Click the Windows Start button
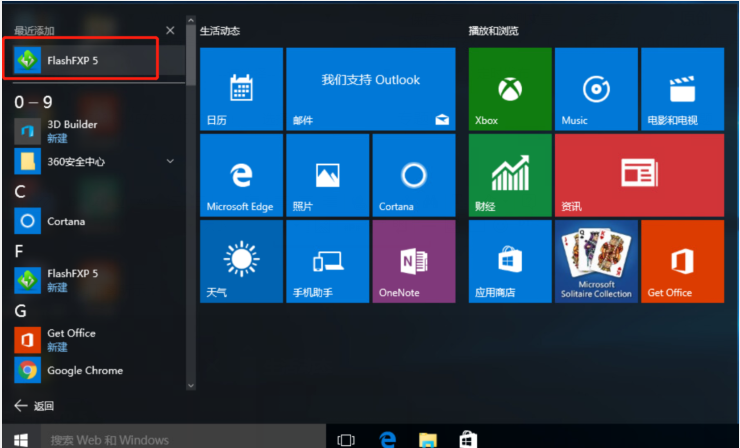The height and width of the screenshot is (448, 740). click(x=21, y=438)
